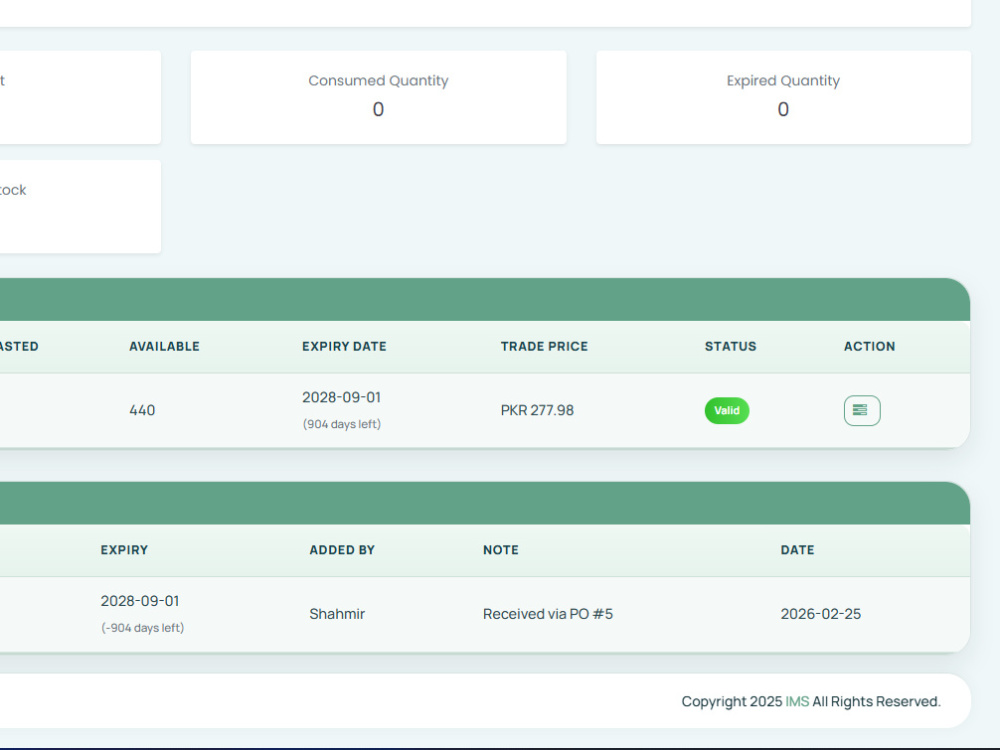This screenshot has height=750, width=1000.
Task: Click the NOTE column header
Action: 501,550
